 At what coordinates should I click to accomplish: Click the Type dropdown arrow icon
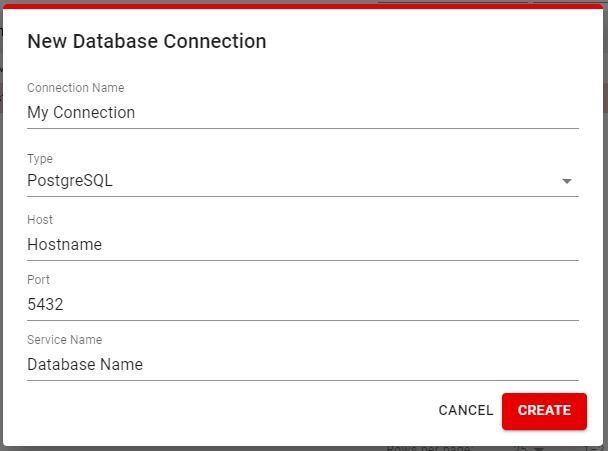[566, 182]
